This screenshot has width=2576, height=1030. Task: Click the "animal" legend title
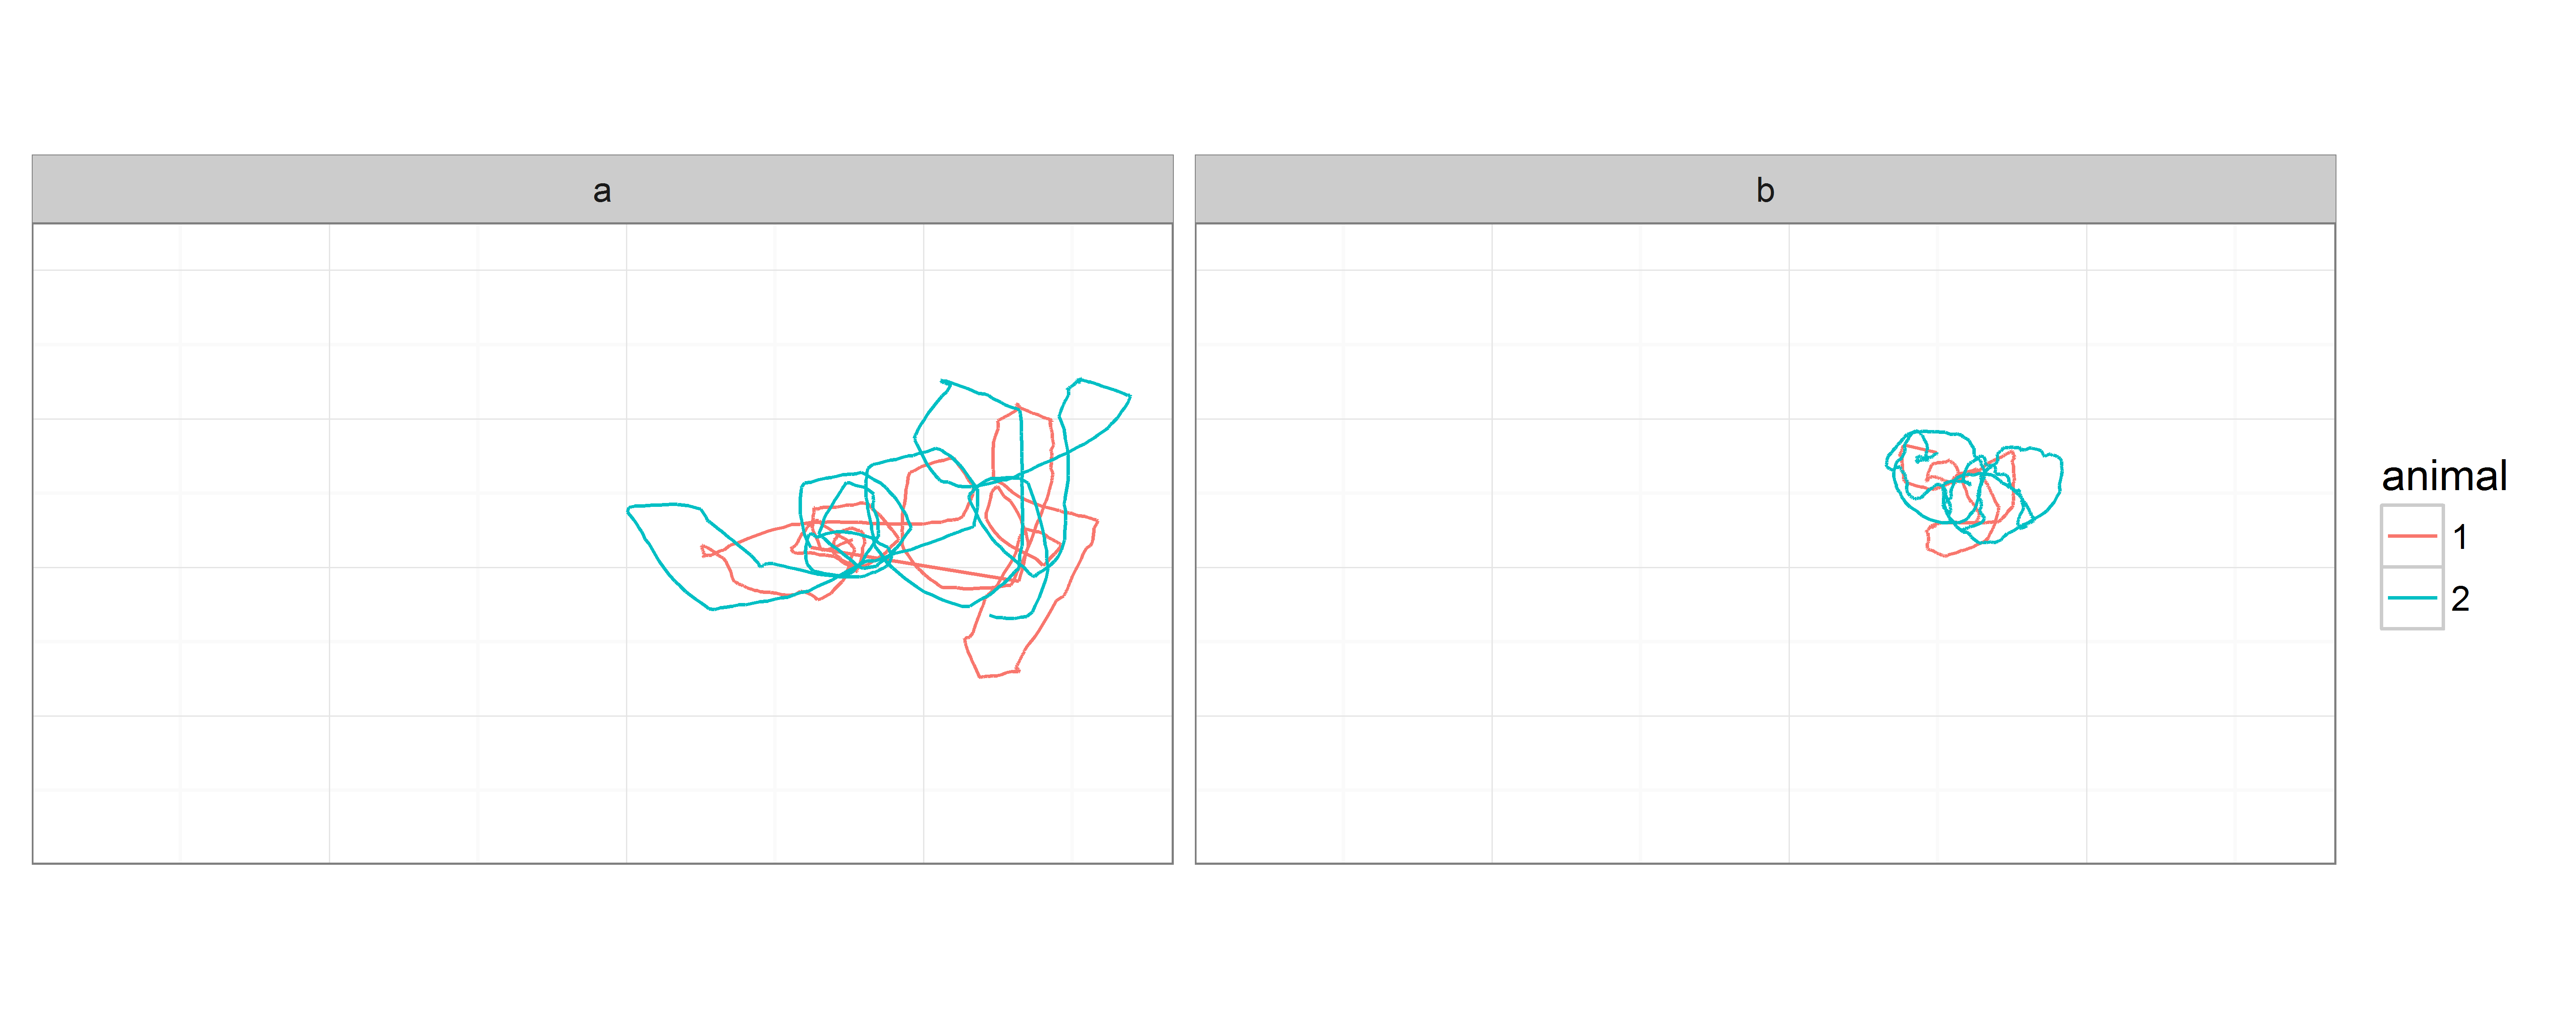(x=2444, y=476)
